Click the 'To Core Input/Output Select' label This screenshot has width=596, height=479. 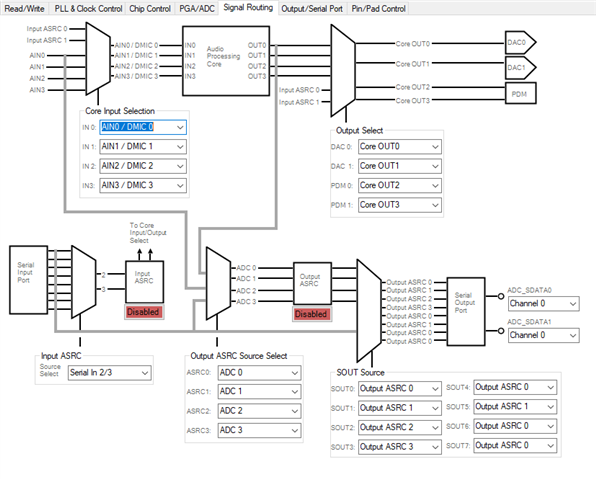(x=148, y=233)
